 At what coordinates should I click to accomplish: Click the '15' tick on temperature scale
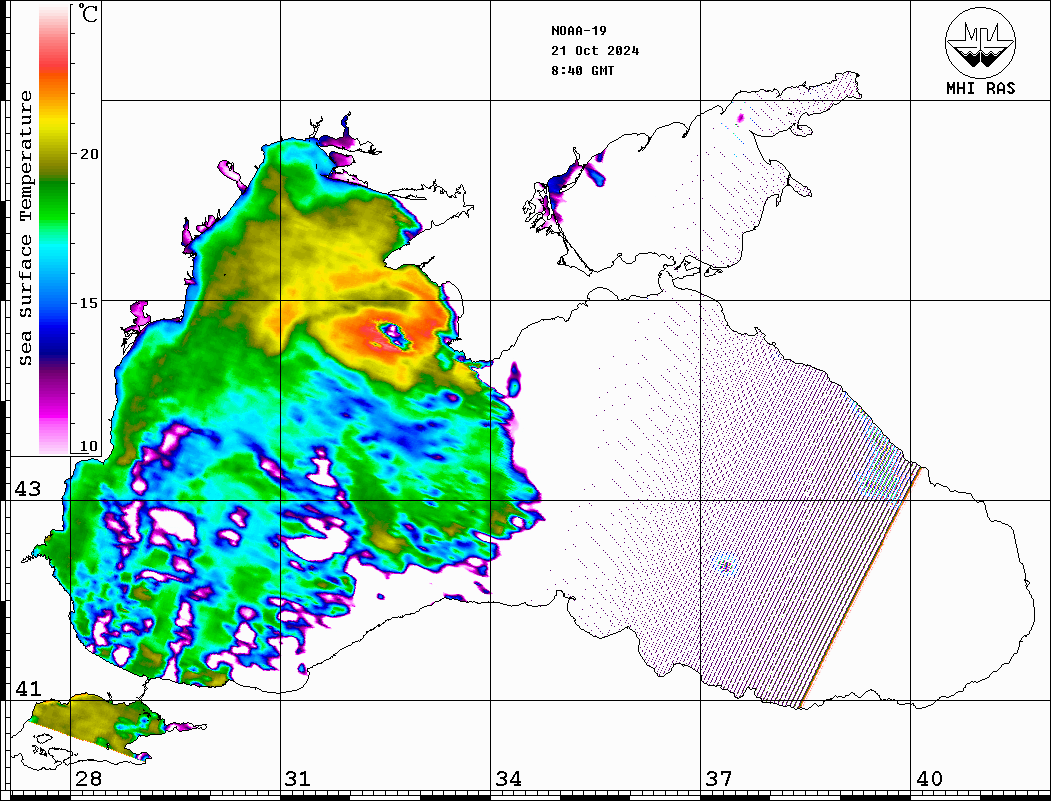tap(88, 303)
